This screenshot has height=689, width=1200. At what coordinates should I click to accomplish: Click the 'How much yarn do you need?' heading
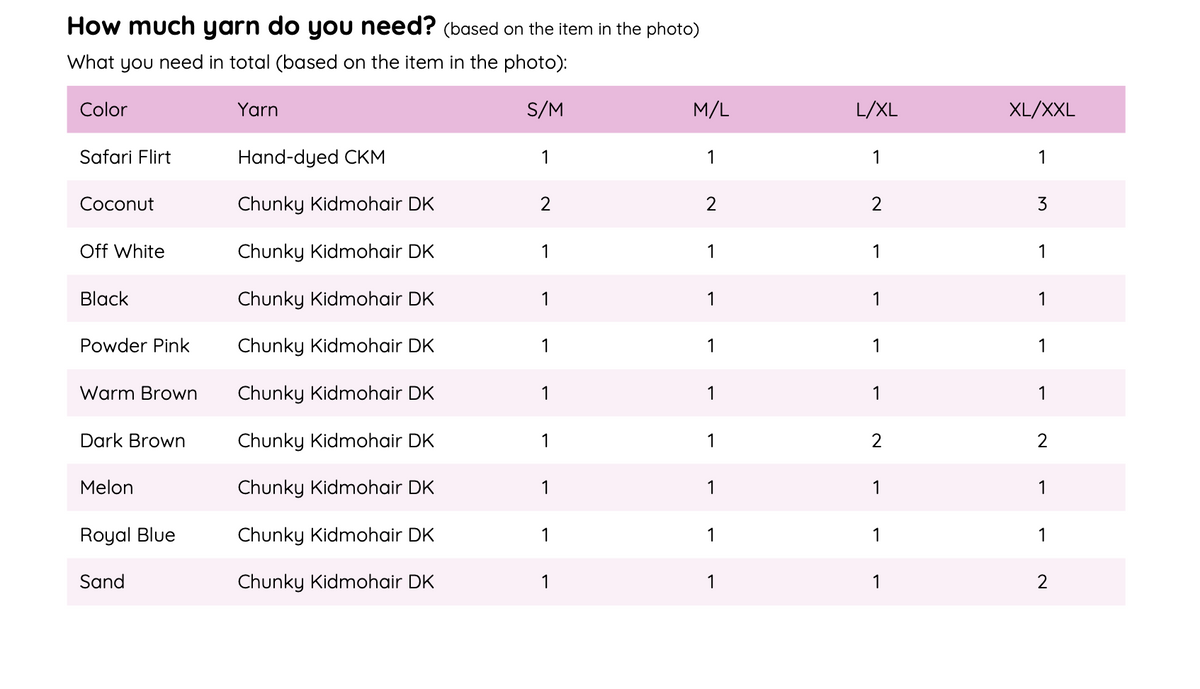[x=253, y=26]
